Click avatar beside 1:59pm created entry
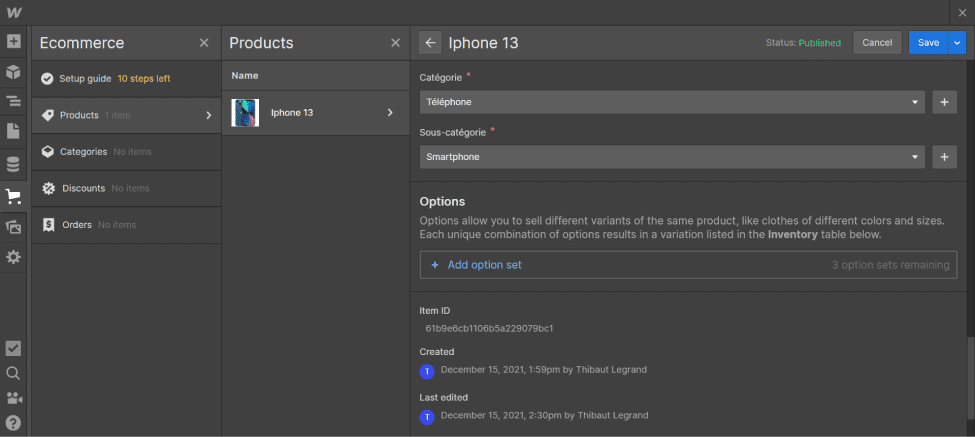975x437 pixels. tap(427, 372)
